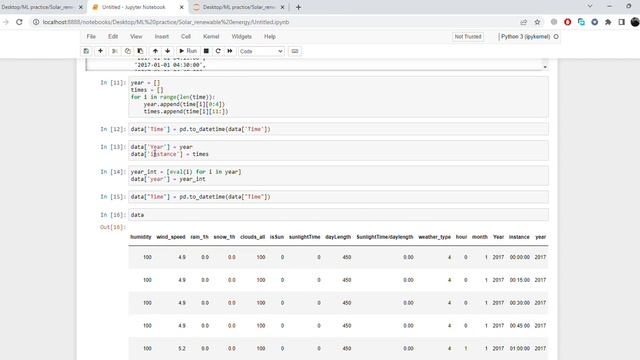This screenshot has width=640, height=360.
Task: Open the browser extensions puzzle icon
Action: pos(608,22)
